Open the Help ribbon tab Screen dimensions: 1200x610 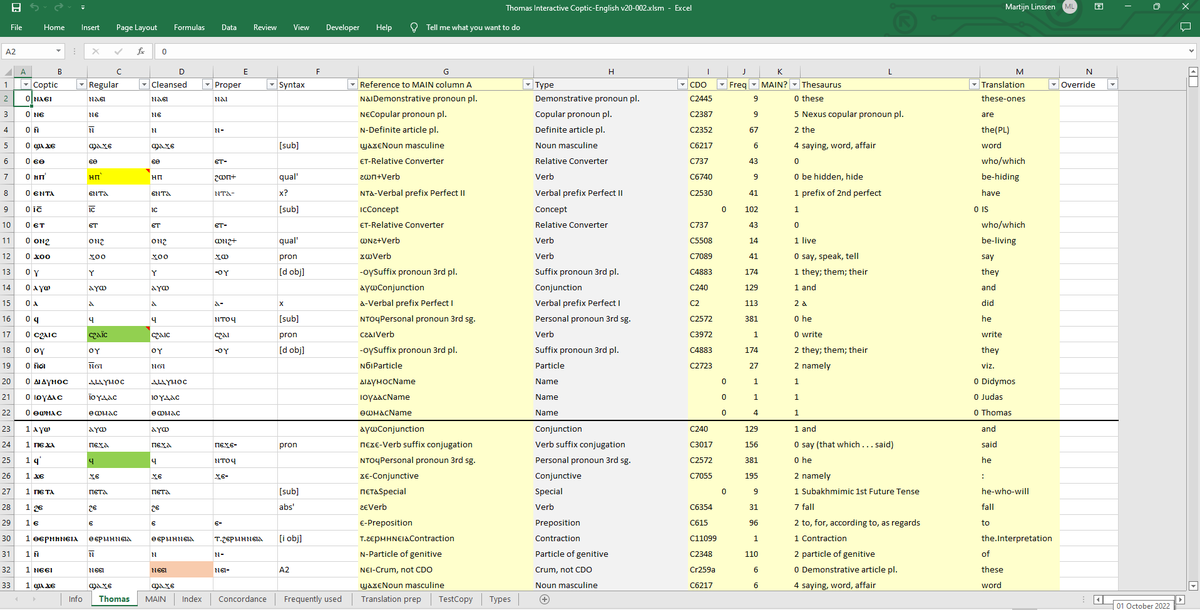[x=383, y=27]
